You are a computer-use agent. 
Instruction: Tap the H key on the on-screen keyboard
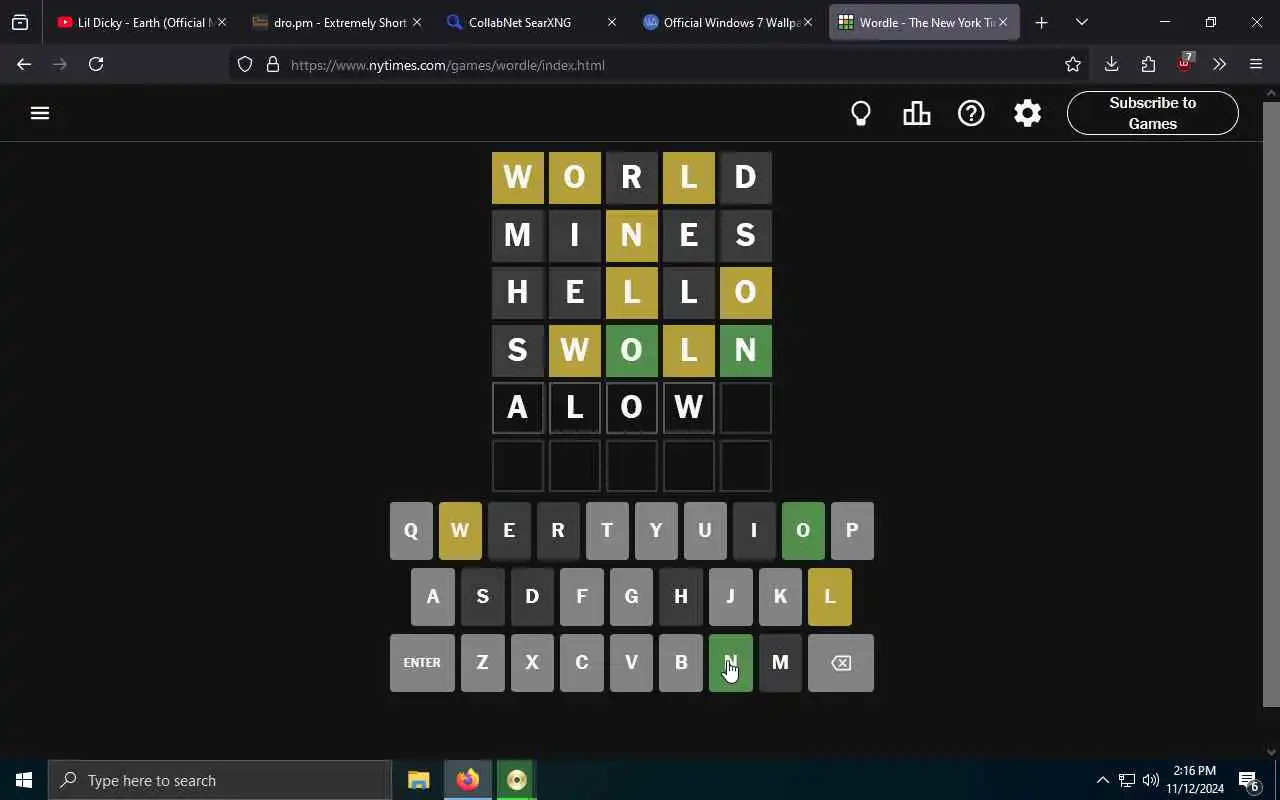click(x=681, y=597)
